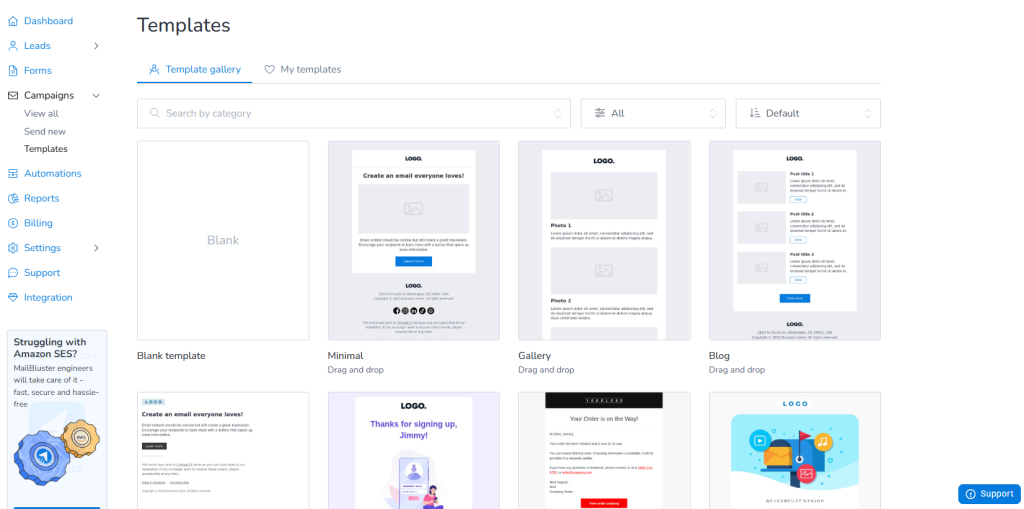The image size is (1024, 509).
Task: Click the Blank template label text
Action: (171, 356)
